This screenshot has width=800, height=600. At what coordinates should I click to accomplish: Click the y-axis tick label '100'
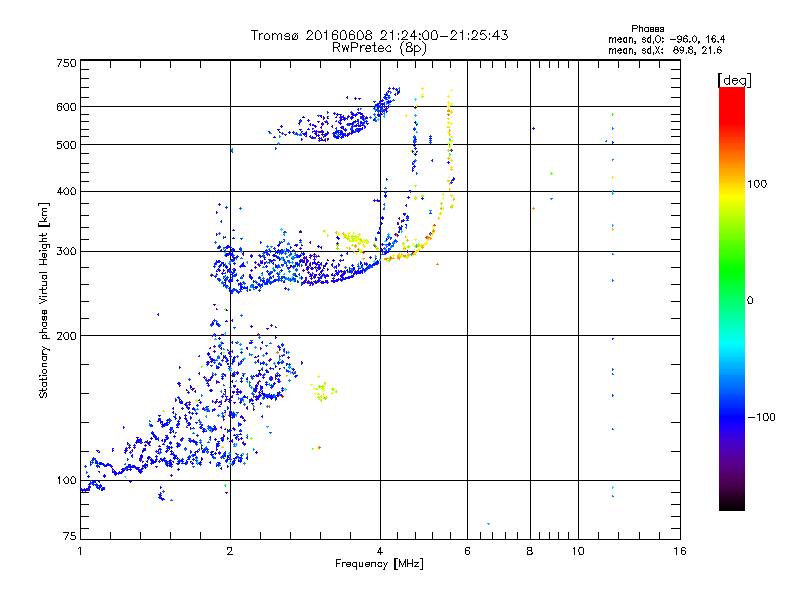[66, 481]
